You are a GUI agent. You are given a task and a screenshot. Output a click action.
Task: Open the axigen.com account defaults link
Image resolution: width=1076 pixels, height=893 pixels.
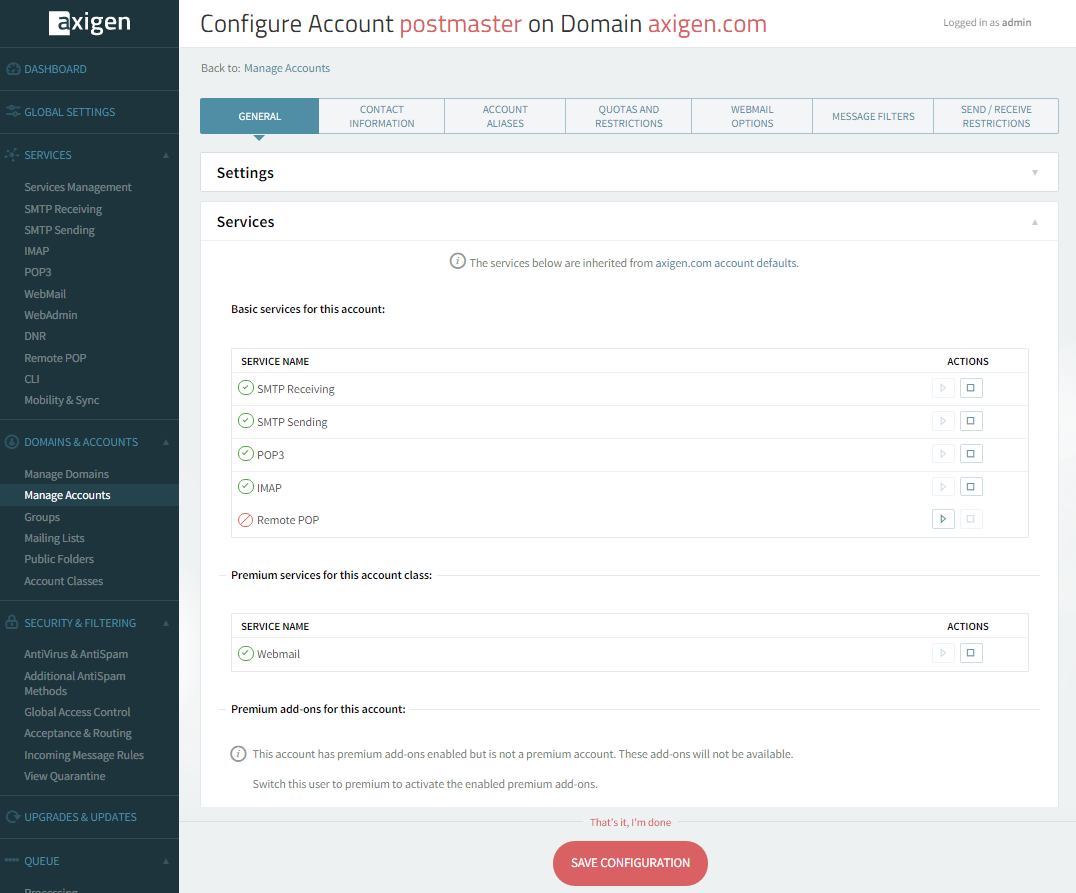pyautogui.click(x=726, y=263)
